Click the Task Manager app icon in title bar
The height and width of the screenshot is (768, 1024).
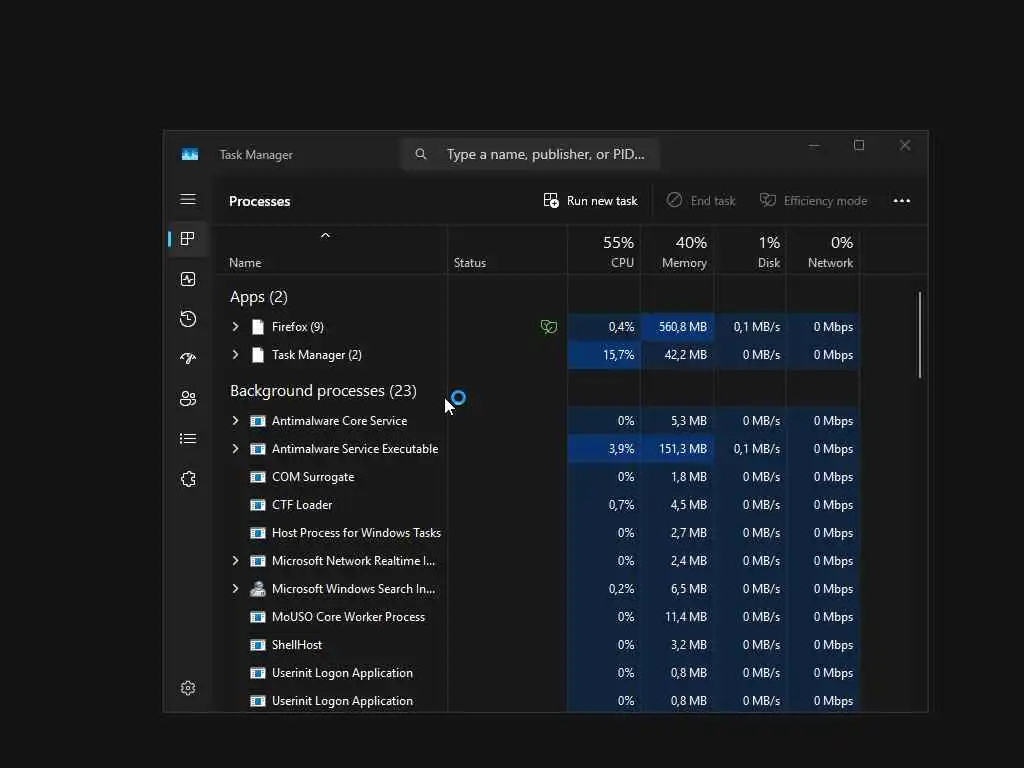tap(190, 155)
